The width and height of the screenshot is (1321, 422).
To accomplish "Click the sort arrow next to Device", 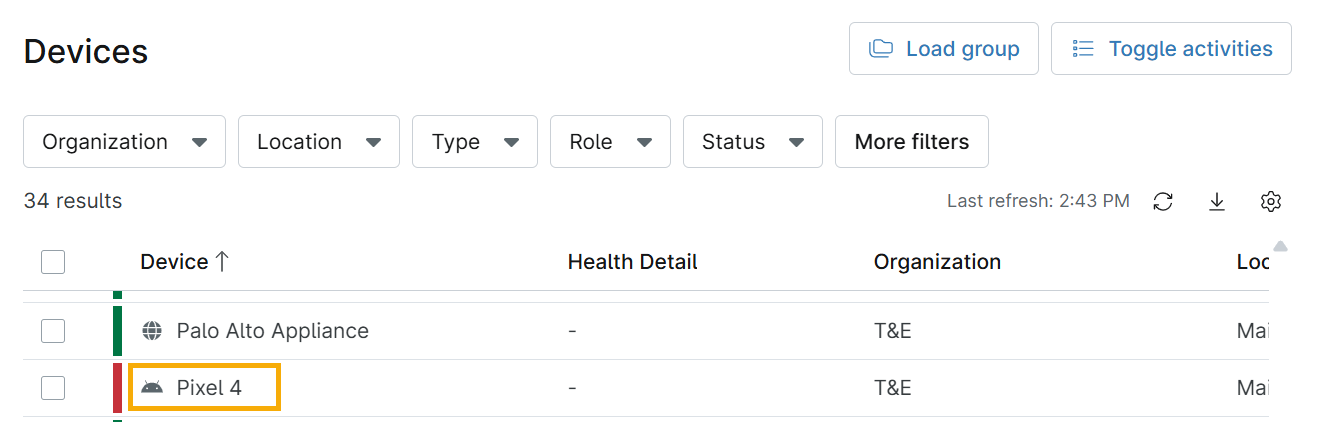I will tap(222, 262).
